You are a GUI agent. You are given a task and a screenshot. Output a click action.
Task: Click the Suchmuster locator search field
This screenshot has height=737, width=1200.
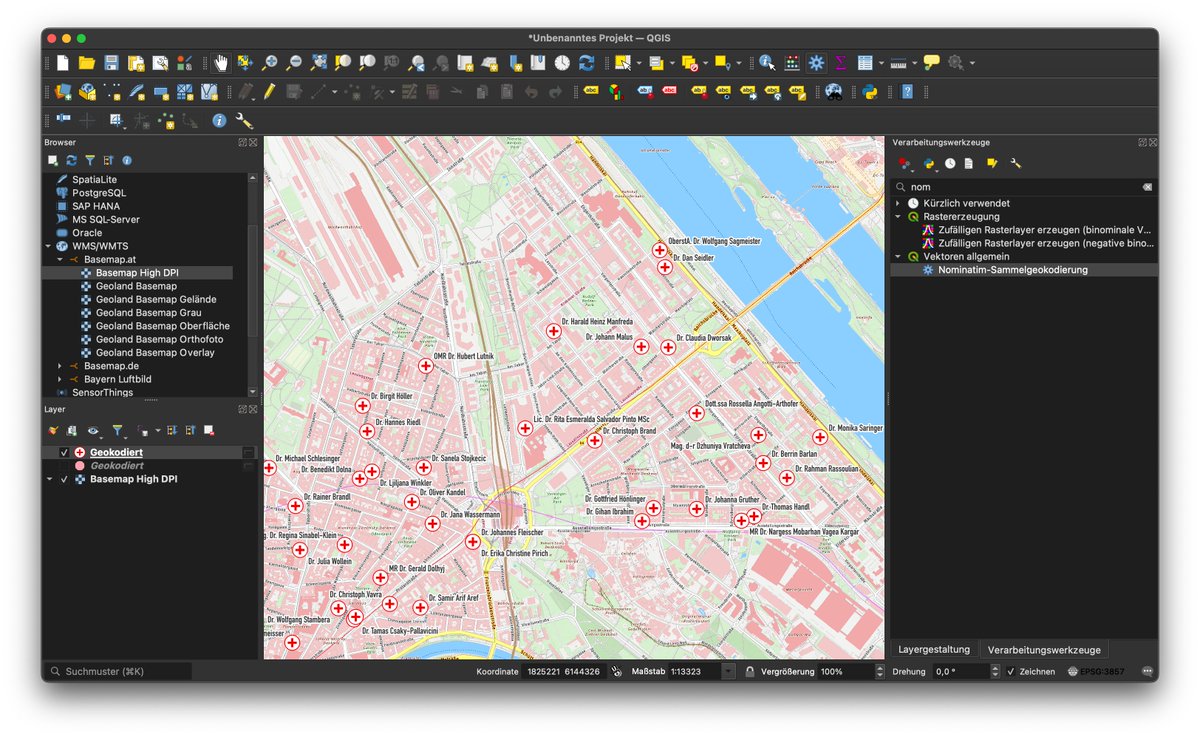119,671
